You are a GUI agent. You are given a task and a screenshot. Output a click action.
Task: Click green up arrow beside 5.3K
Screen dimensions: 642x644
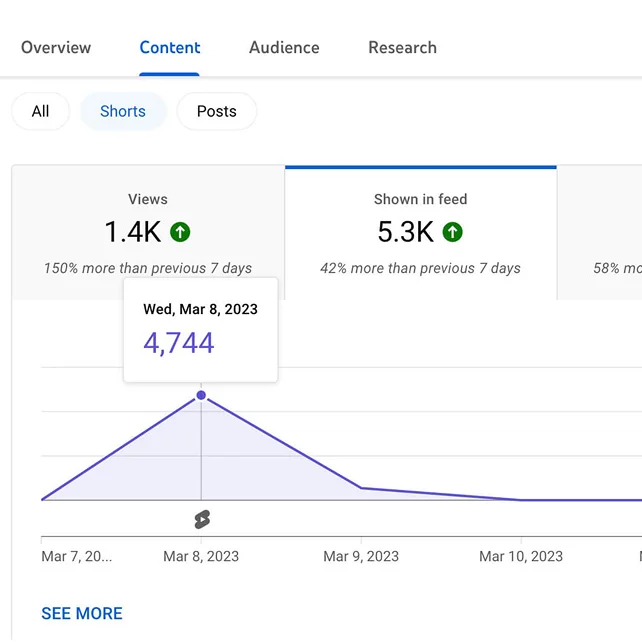(453, 233)
